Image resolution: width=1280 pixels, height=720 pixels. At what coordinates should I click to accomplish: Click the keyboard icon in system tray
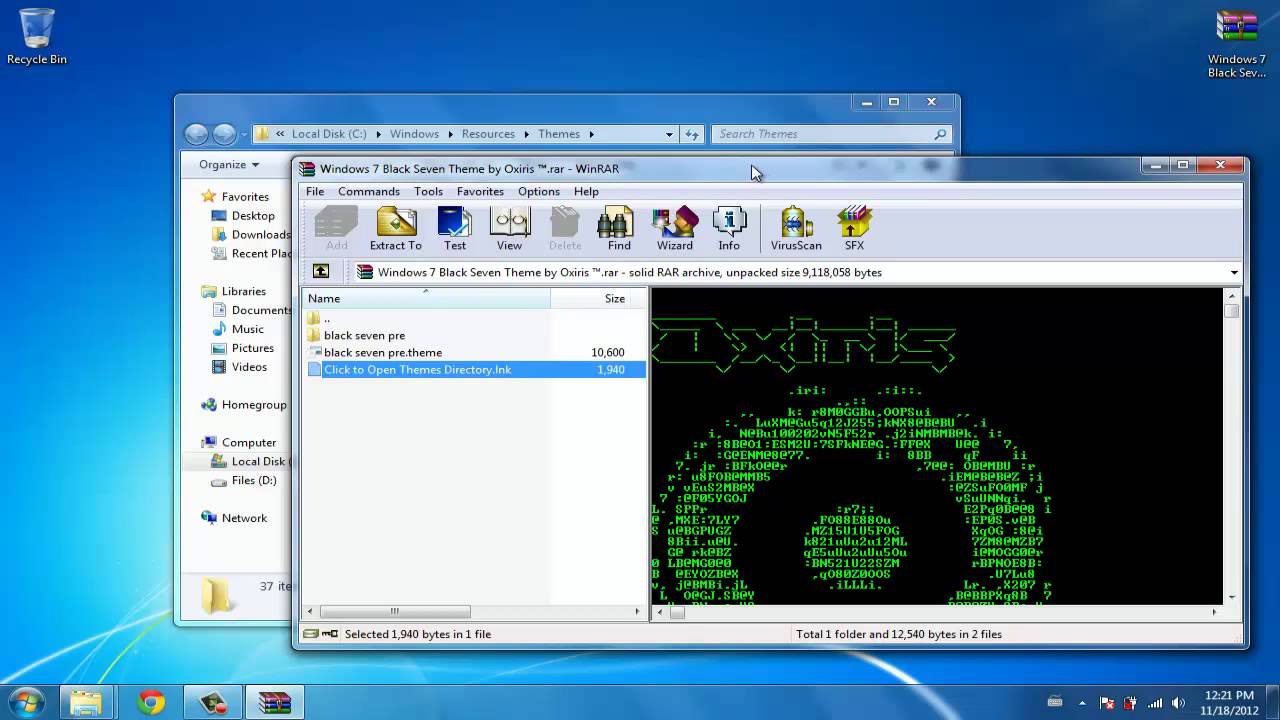click(1055, 703)
